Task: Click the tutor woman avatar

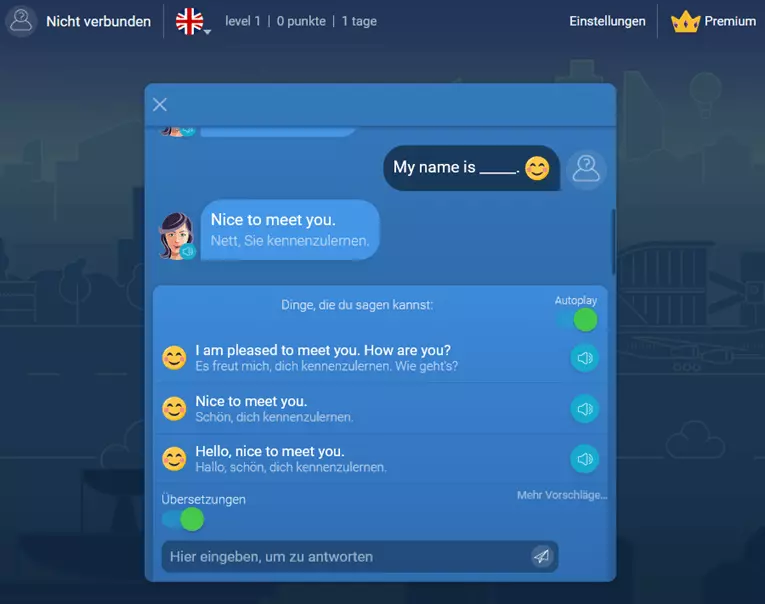Action: pyautogui.click(x=175, y=236)
